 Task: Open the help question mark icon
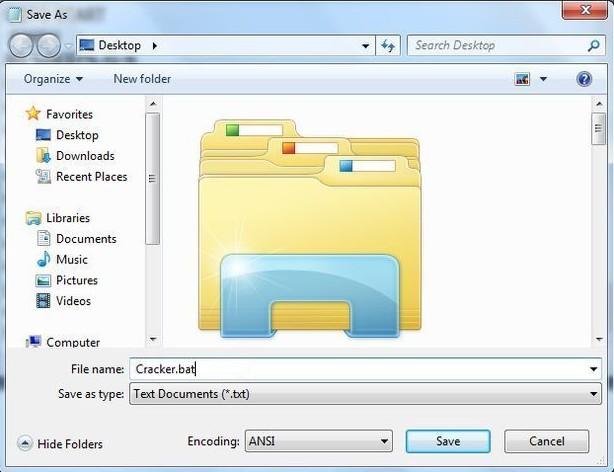(x=584, y=79)
